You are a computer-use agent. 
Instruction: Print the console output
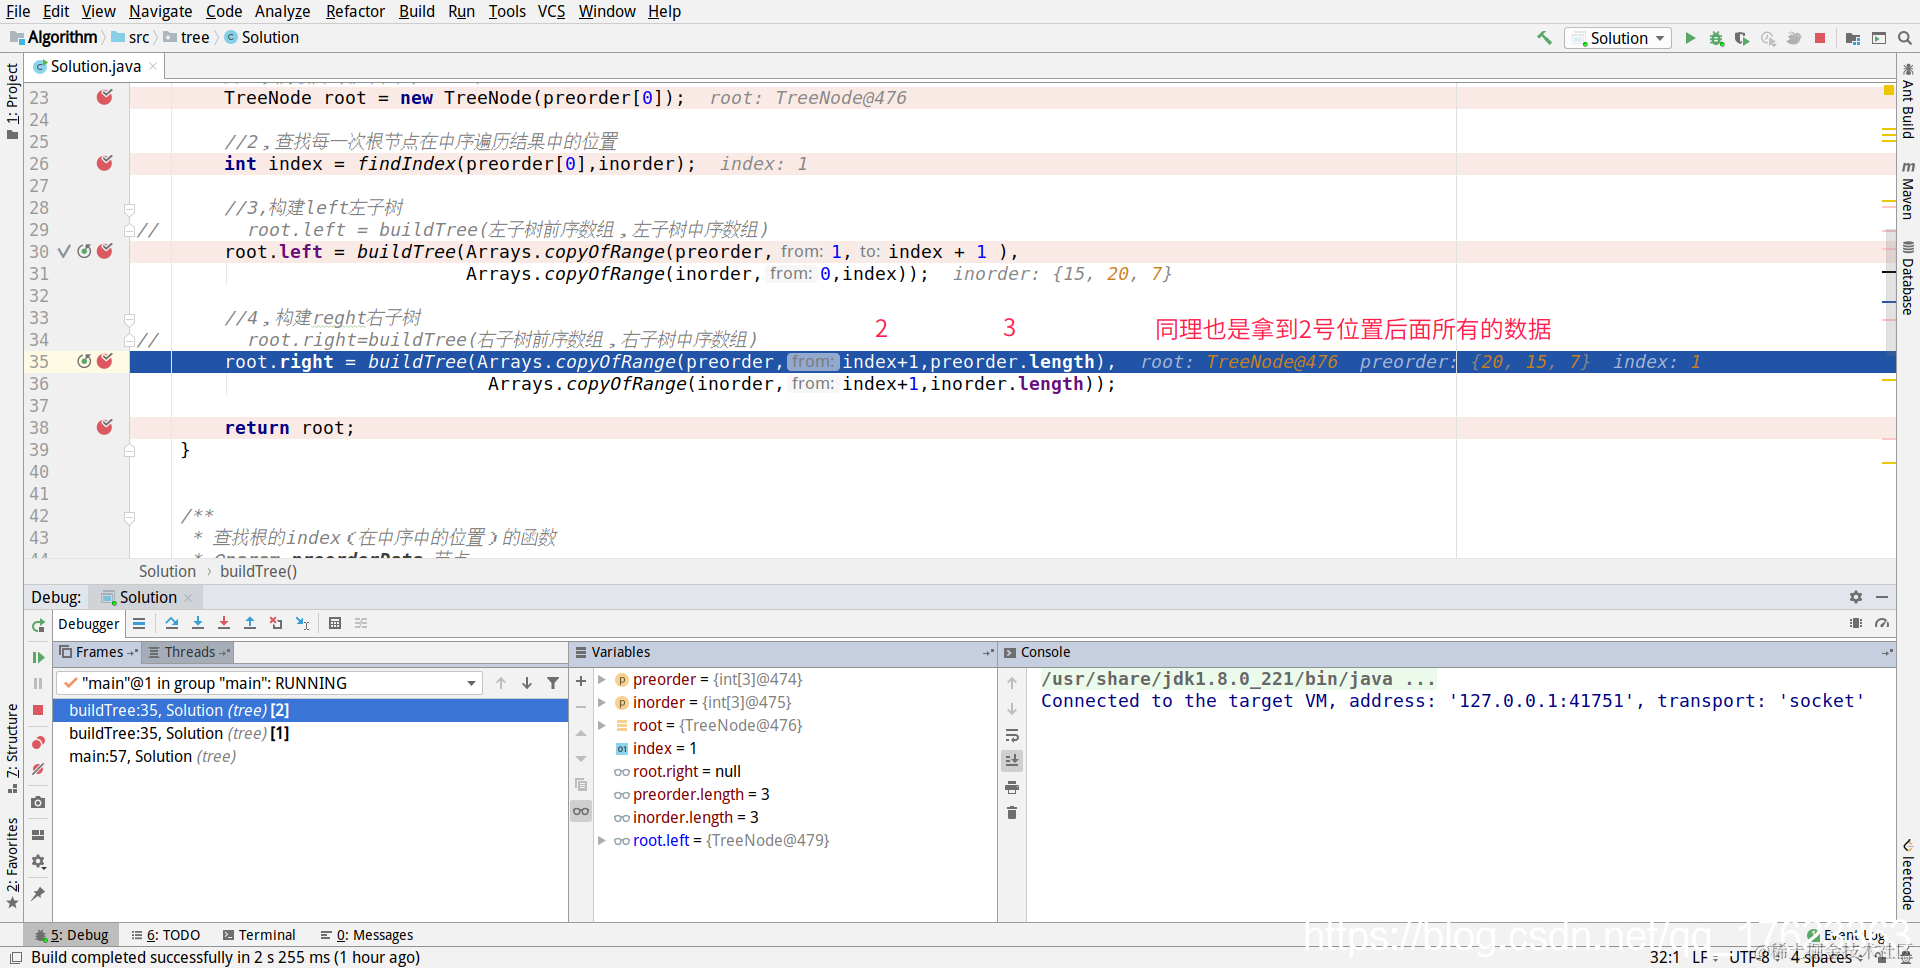(x=1012, y=787)
